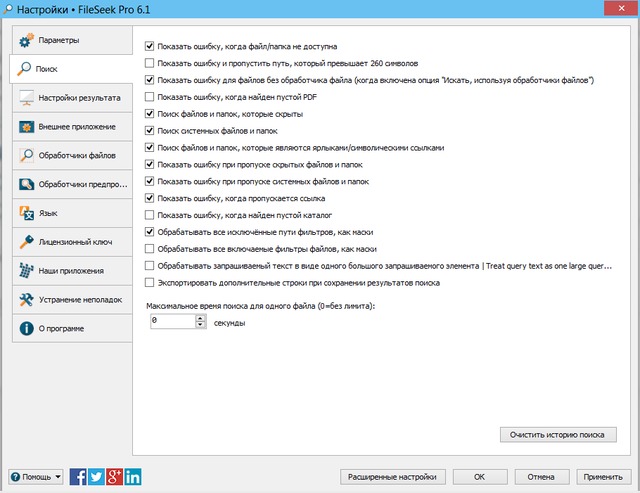Open the LinkedIn icon
This screenshot has width=640, height=493.
point(133,477)
